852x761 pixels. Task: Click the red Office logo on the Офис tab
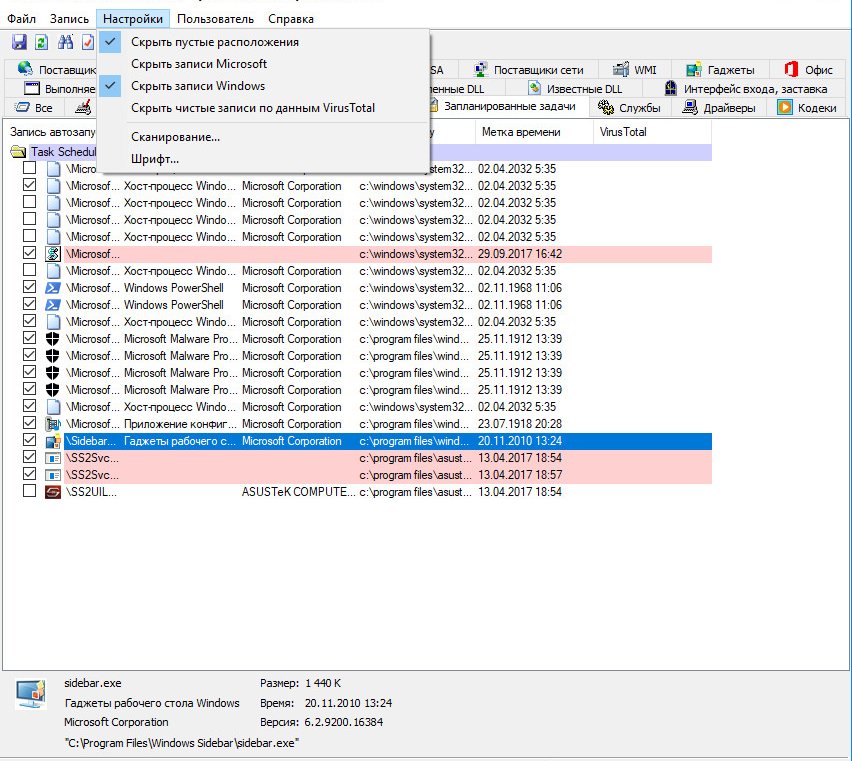click(791, 69)
